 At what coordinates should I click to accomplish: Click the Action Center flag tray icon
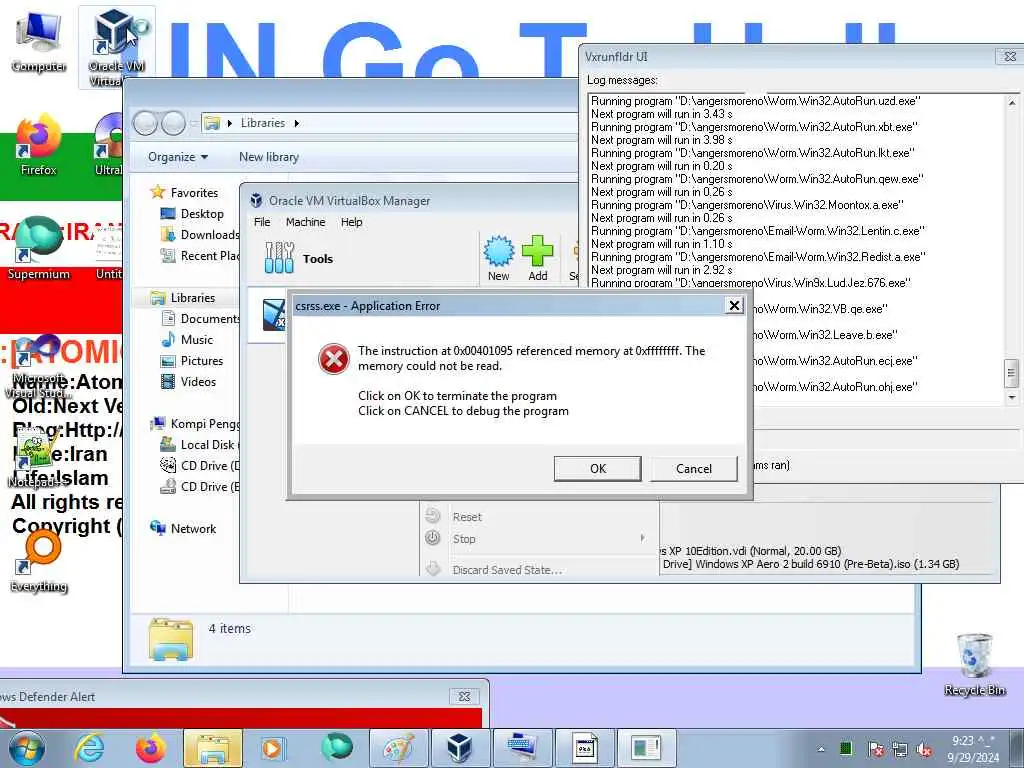tap(875, 749)
